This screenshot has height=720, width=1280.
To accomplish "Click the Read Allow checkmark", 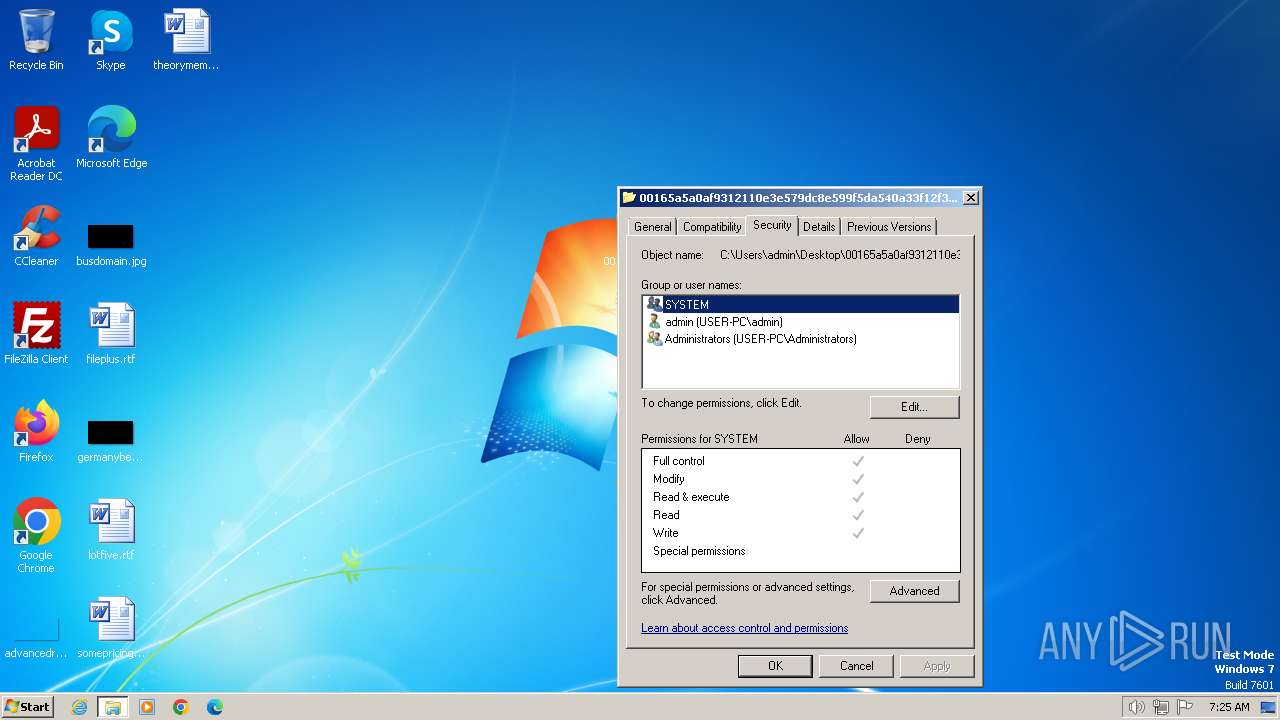I will point(857,515).
